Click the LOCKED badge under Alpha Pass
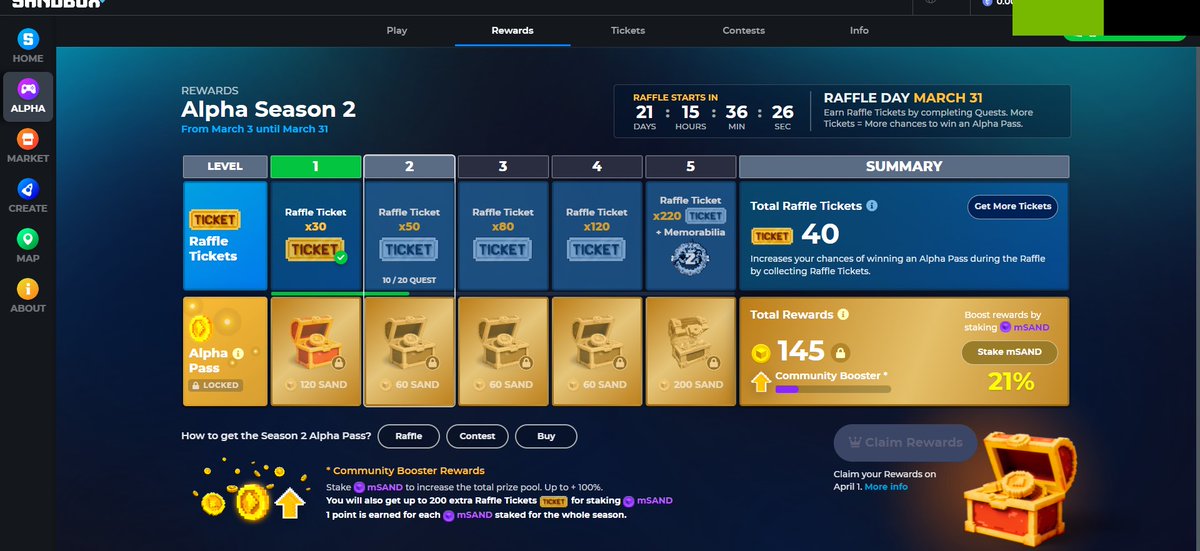Image resolution: width=1200 pixels, height=551 pixels. pos(214,385)
